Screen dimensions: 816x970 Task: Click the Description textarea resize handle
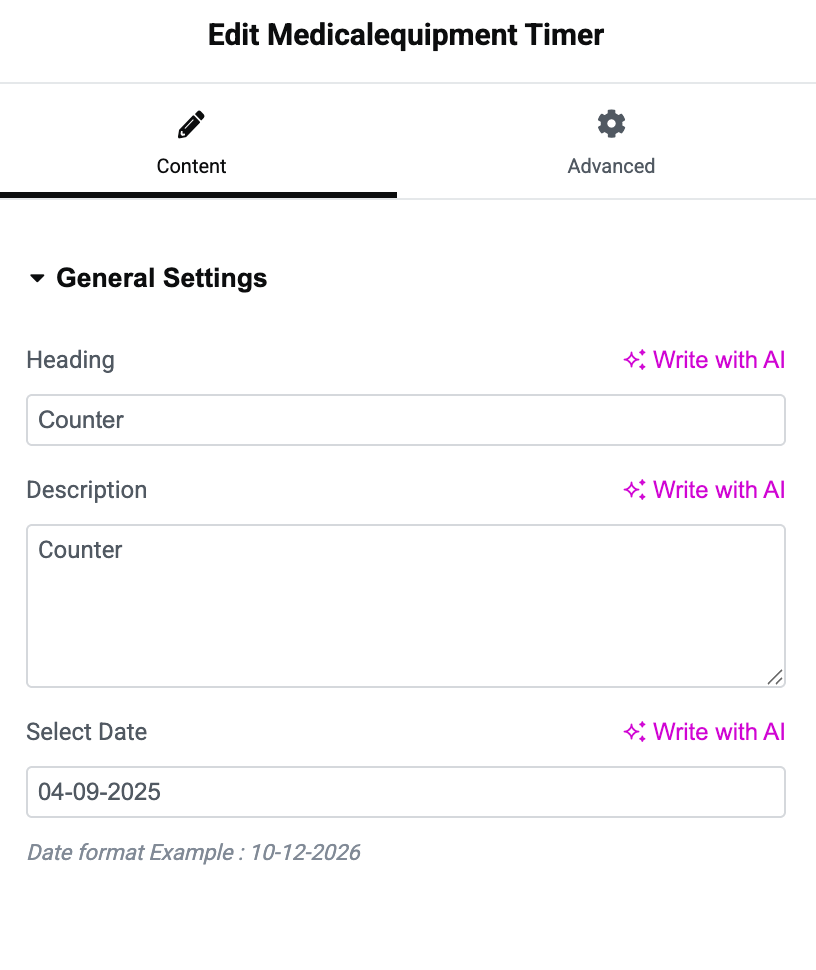tap(775, 677)
